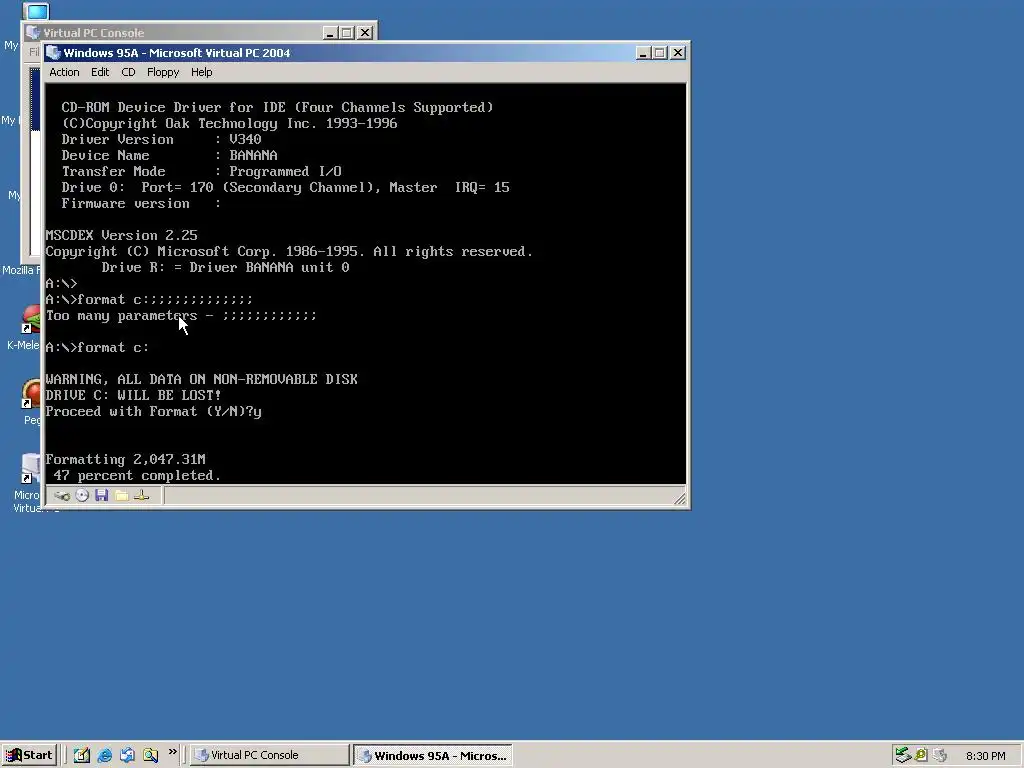Click the '47 percent completed.' text
The width and height of the screenshot is (1024, 768).
click(x=137, y=475)
